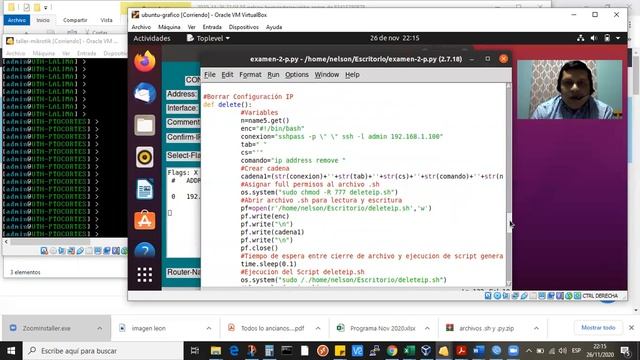Image resolution: width=640 pixels, height=360 pixels.
Task: Click mikrotik window horizontal scrollbar left arrow
Action: coord(6,242)
